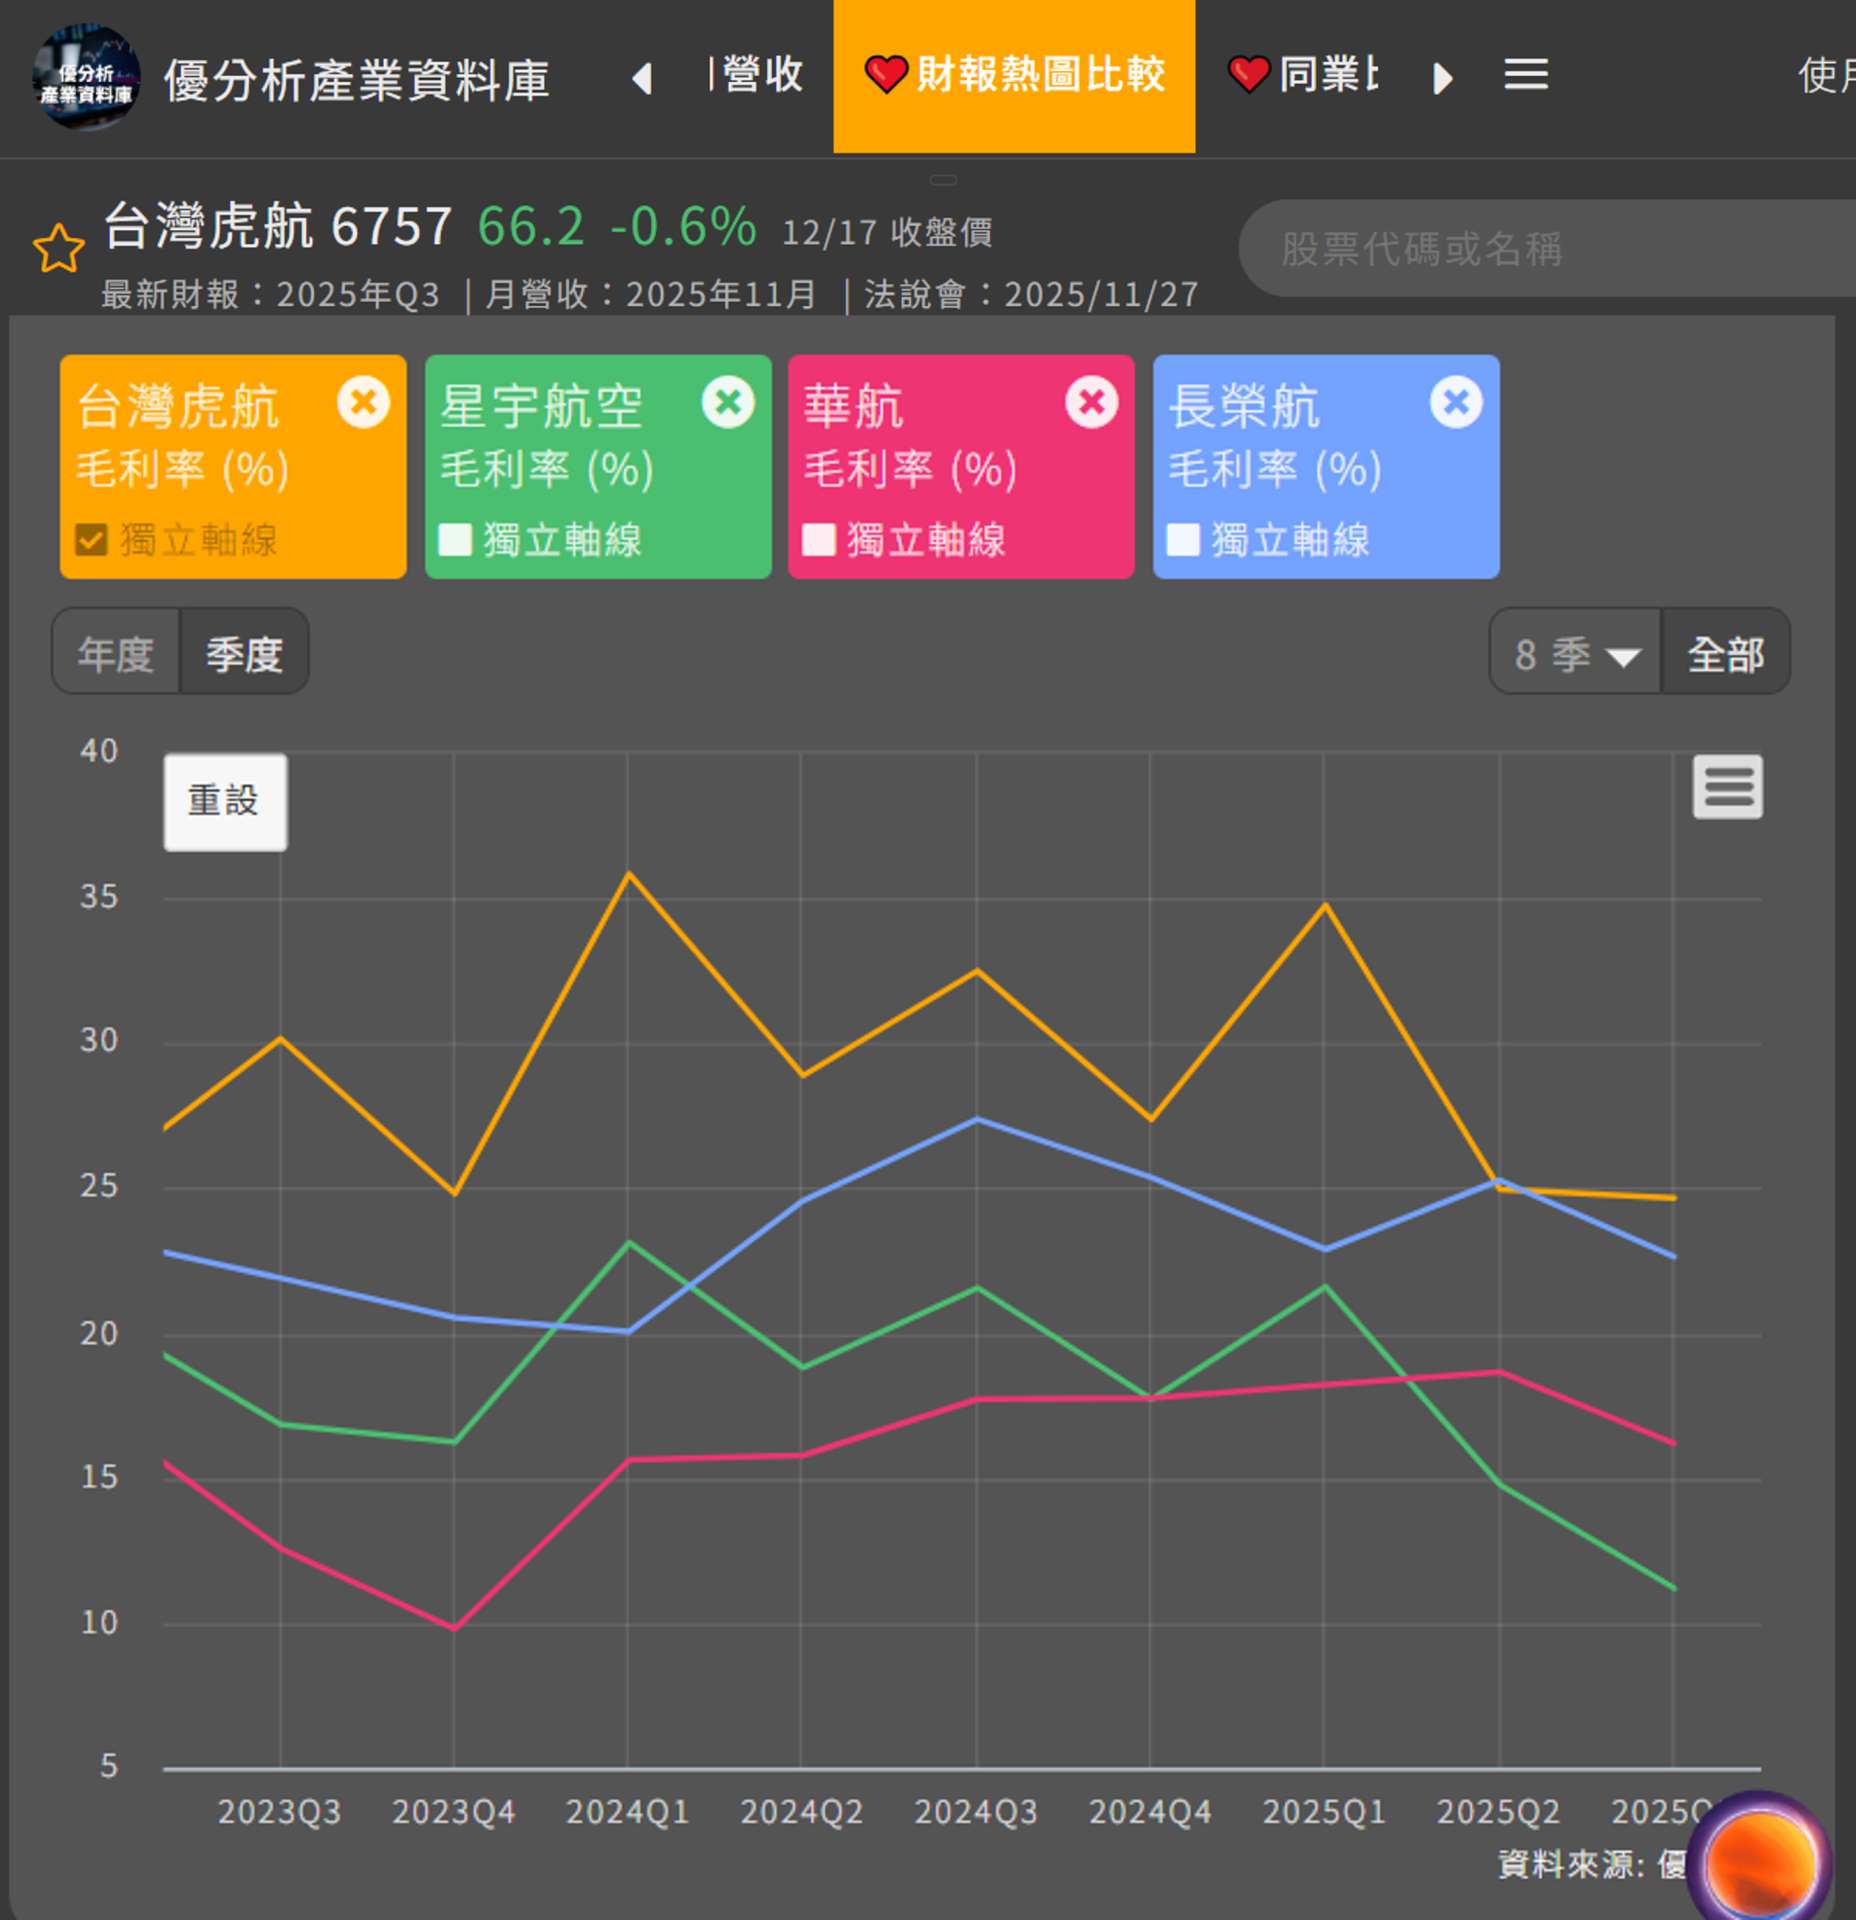Open the top navigation hamburger menu

[x=1526, y=75]
